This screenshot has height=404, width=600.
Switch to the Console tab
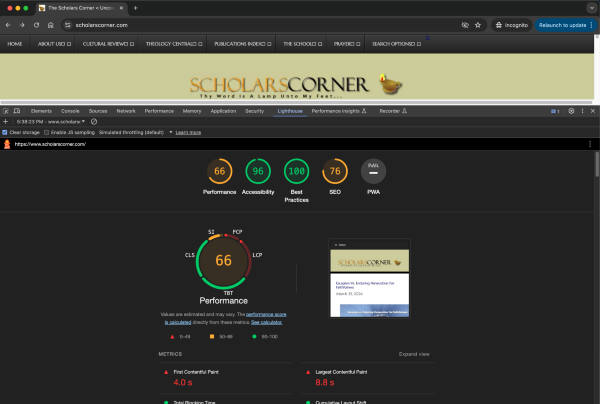70,111
